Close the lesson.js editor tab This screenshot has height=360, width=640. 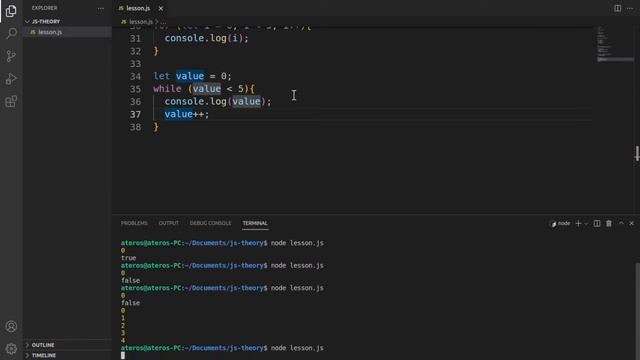tap(161, 8)
